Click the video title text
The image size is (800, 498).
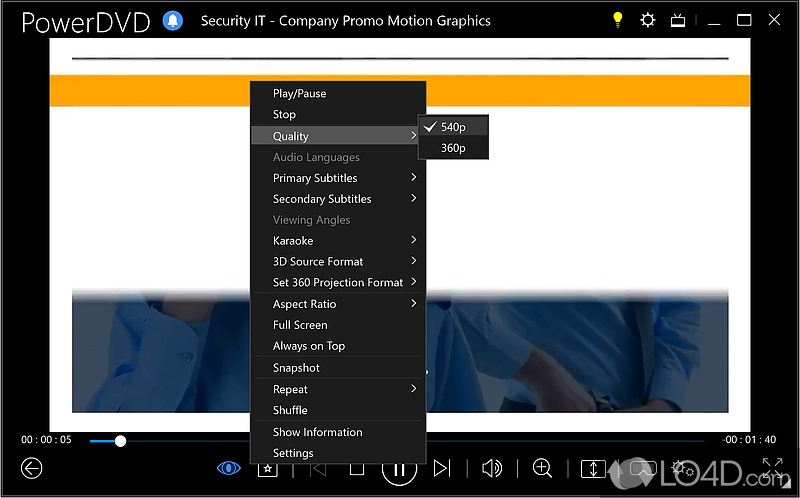click(x=345, y=21)
